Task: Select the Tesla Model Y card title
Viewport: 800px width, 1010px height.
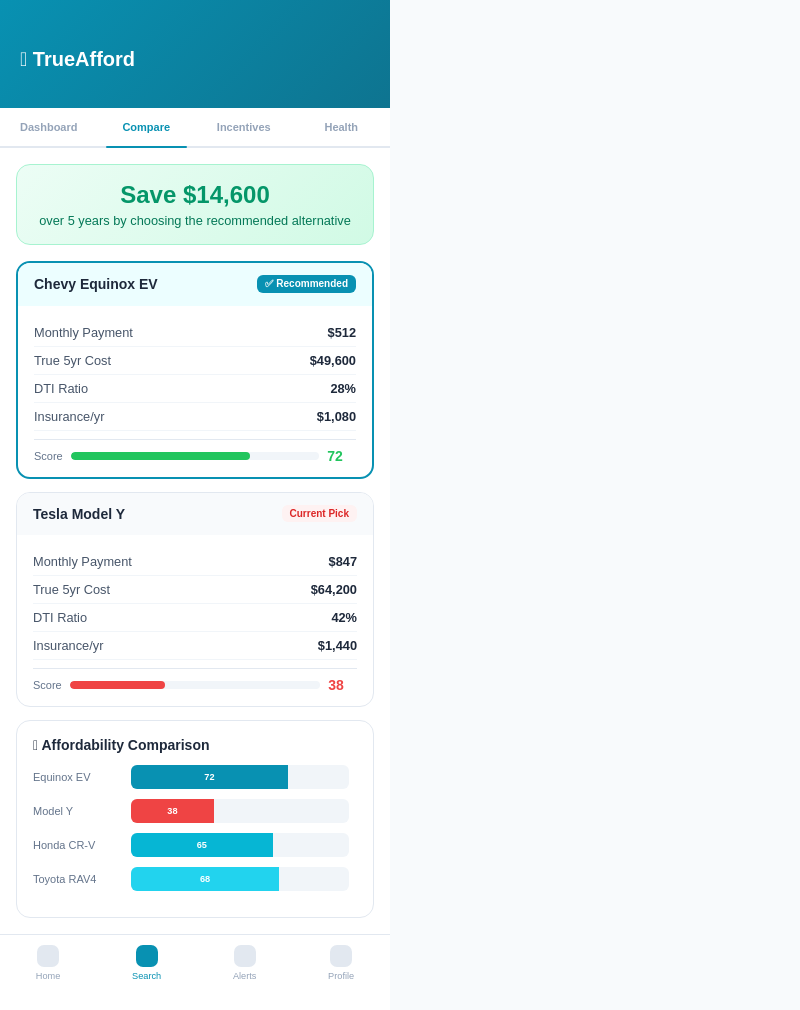Action: tap(79, 514)
